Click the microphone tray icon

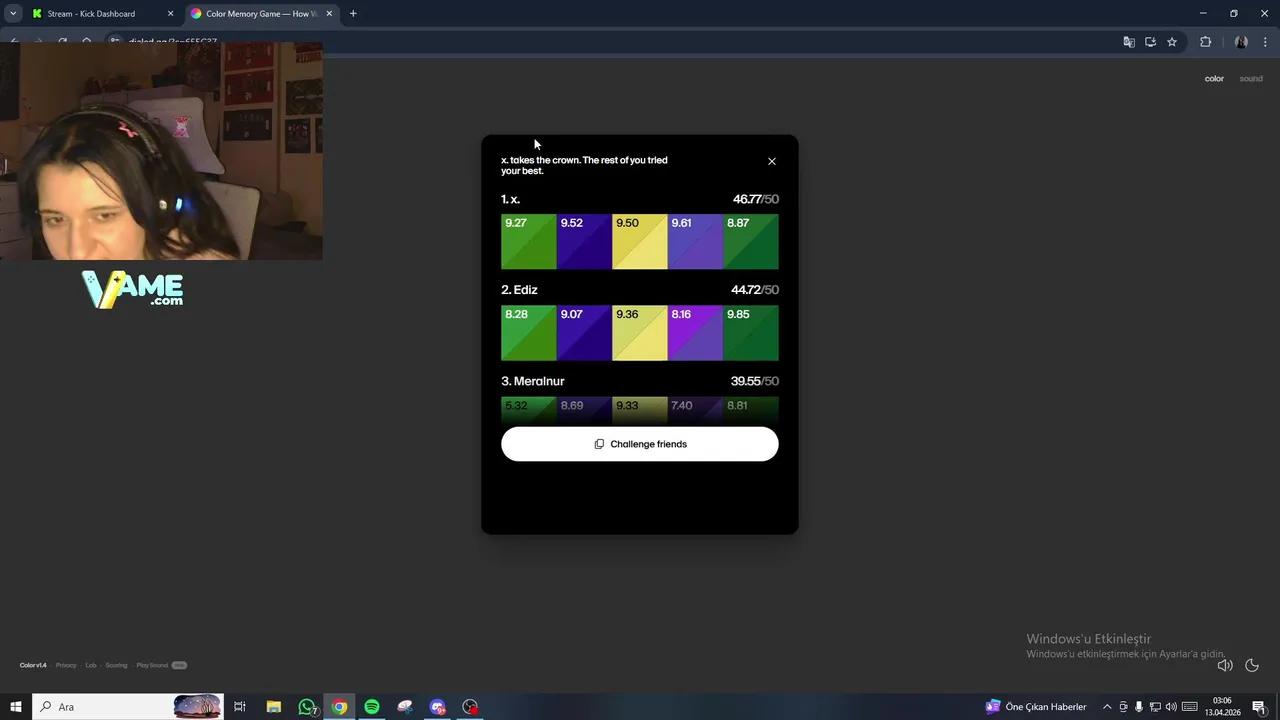coord(1138,707)
